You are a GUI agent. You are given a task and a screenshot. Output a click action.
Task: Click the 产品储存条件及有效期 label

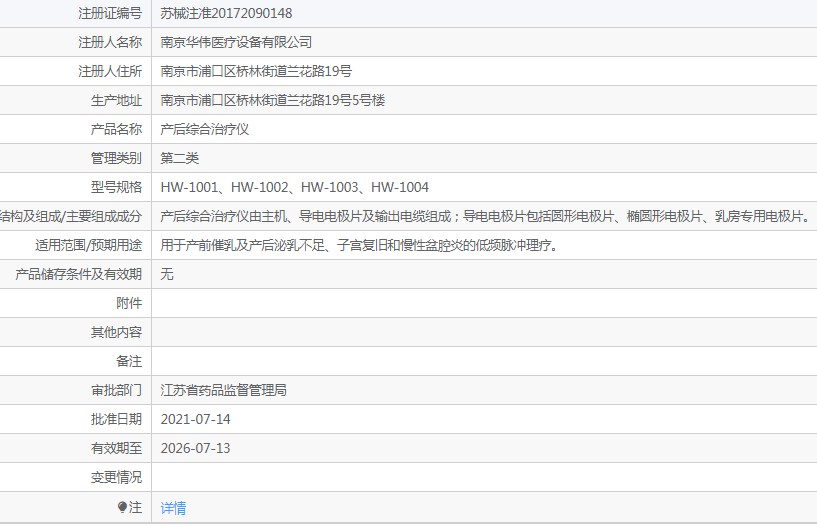coord(79,274)
